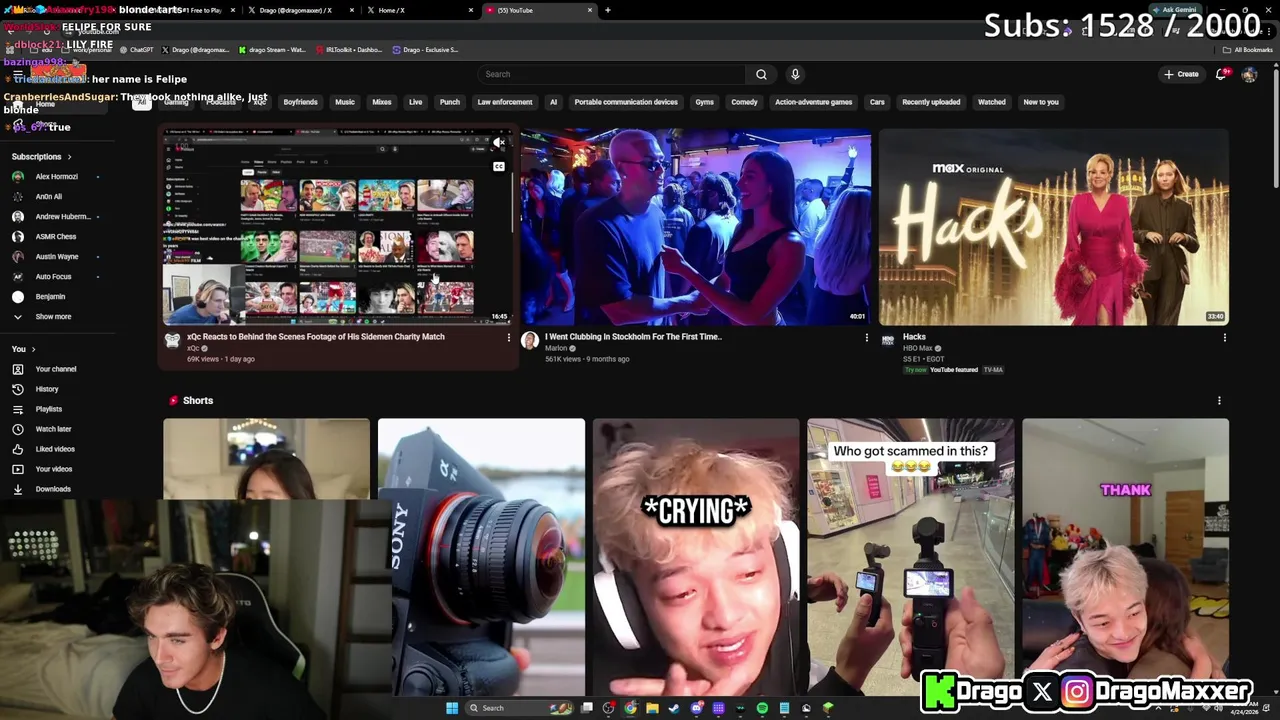
Task: Select the Portable communication devices chip
Action: point(626,102)
